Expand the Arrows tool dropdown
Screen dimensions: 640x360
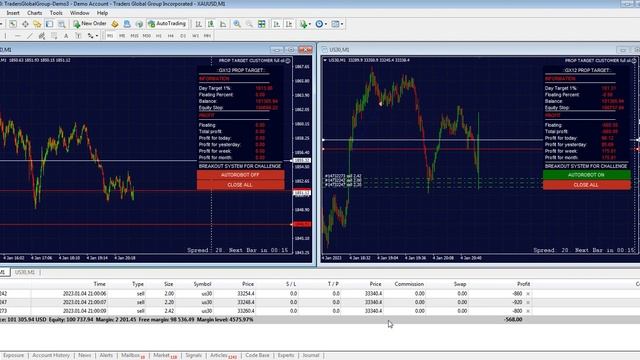click(x=96, y=36)
